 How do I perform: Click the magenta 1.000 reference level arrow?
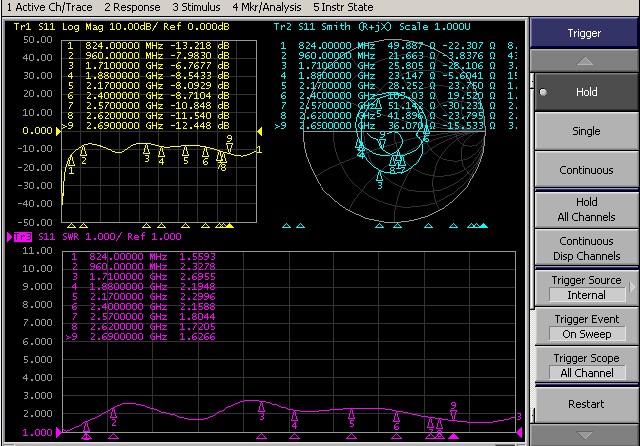point(58,432)
